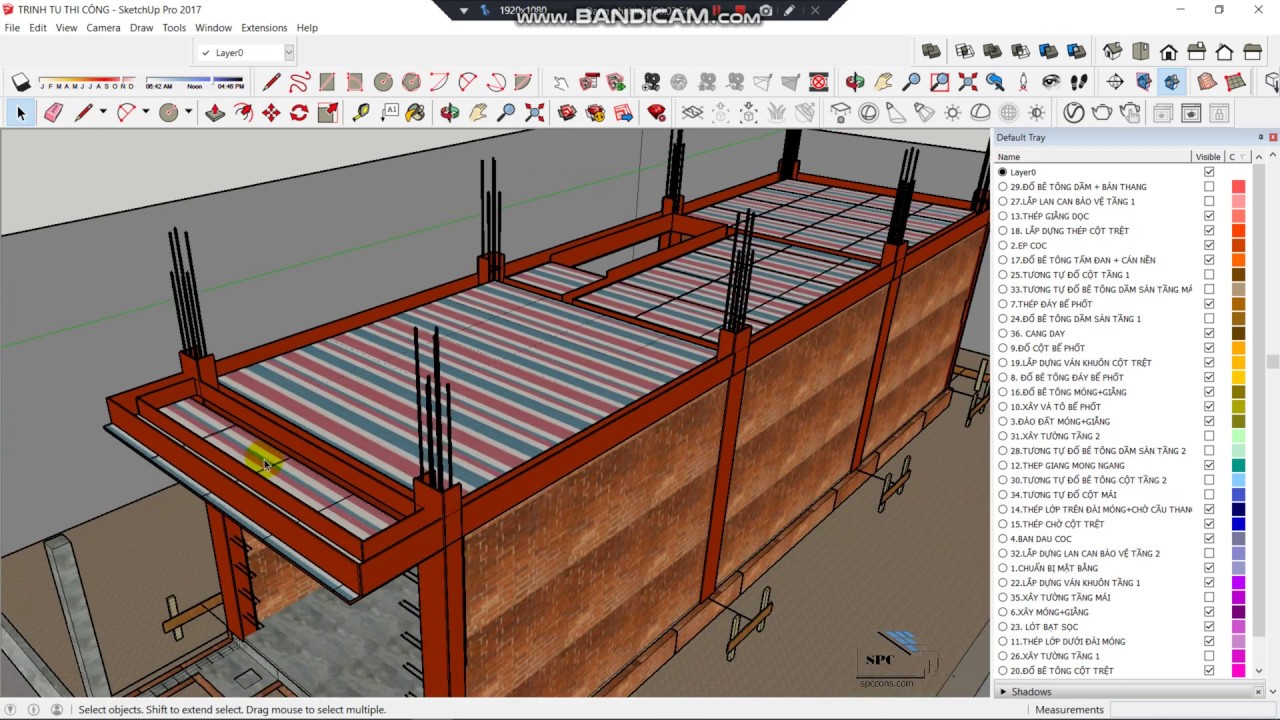Open the Layer0 layer dropdown
Screen dimensions: 1280x720
coord(289,52)
